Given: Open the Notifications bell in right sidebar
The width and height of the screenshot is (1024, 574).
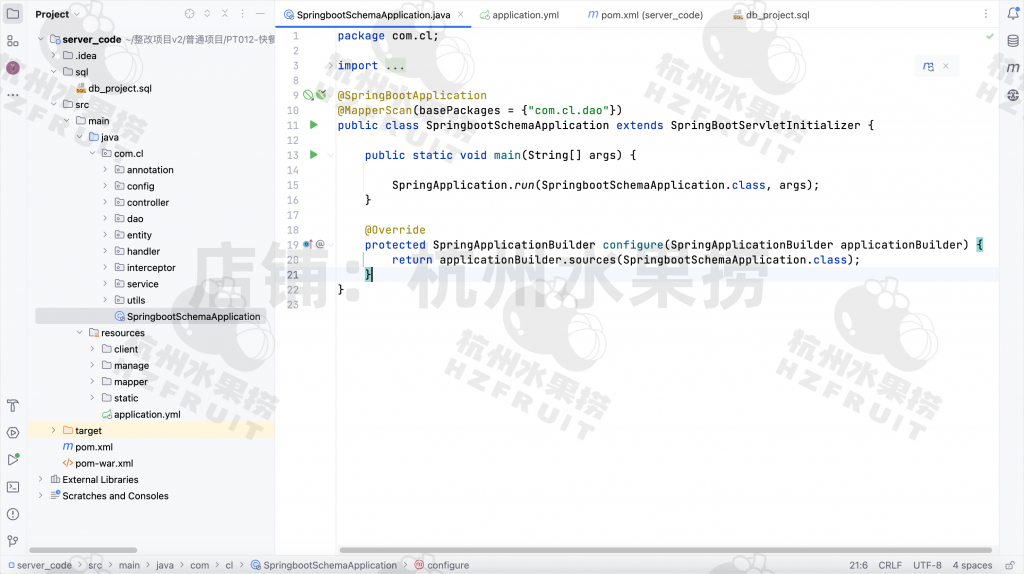Looking at the screenshot, I should [x=1012, y=14].
